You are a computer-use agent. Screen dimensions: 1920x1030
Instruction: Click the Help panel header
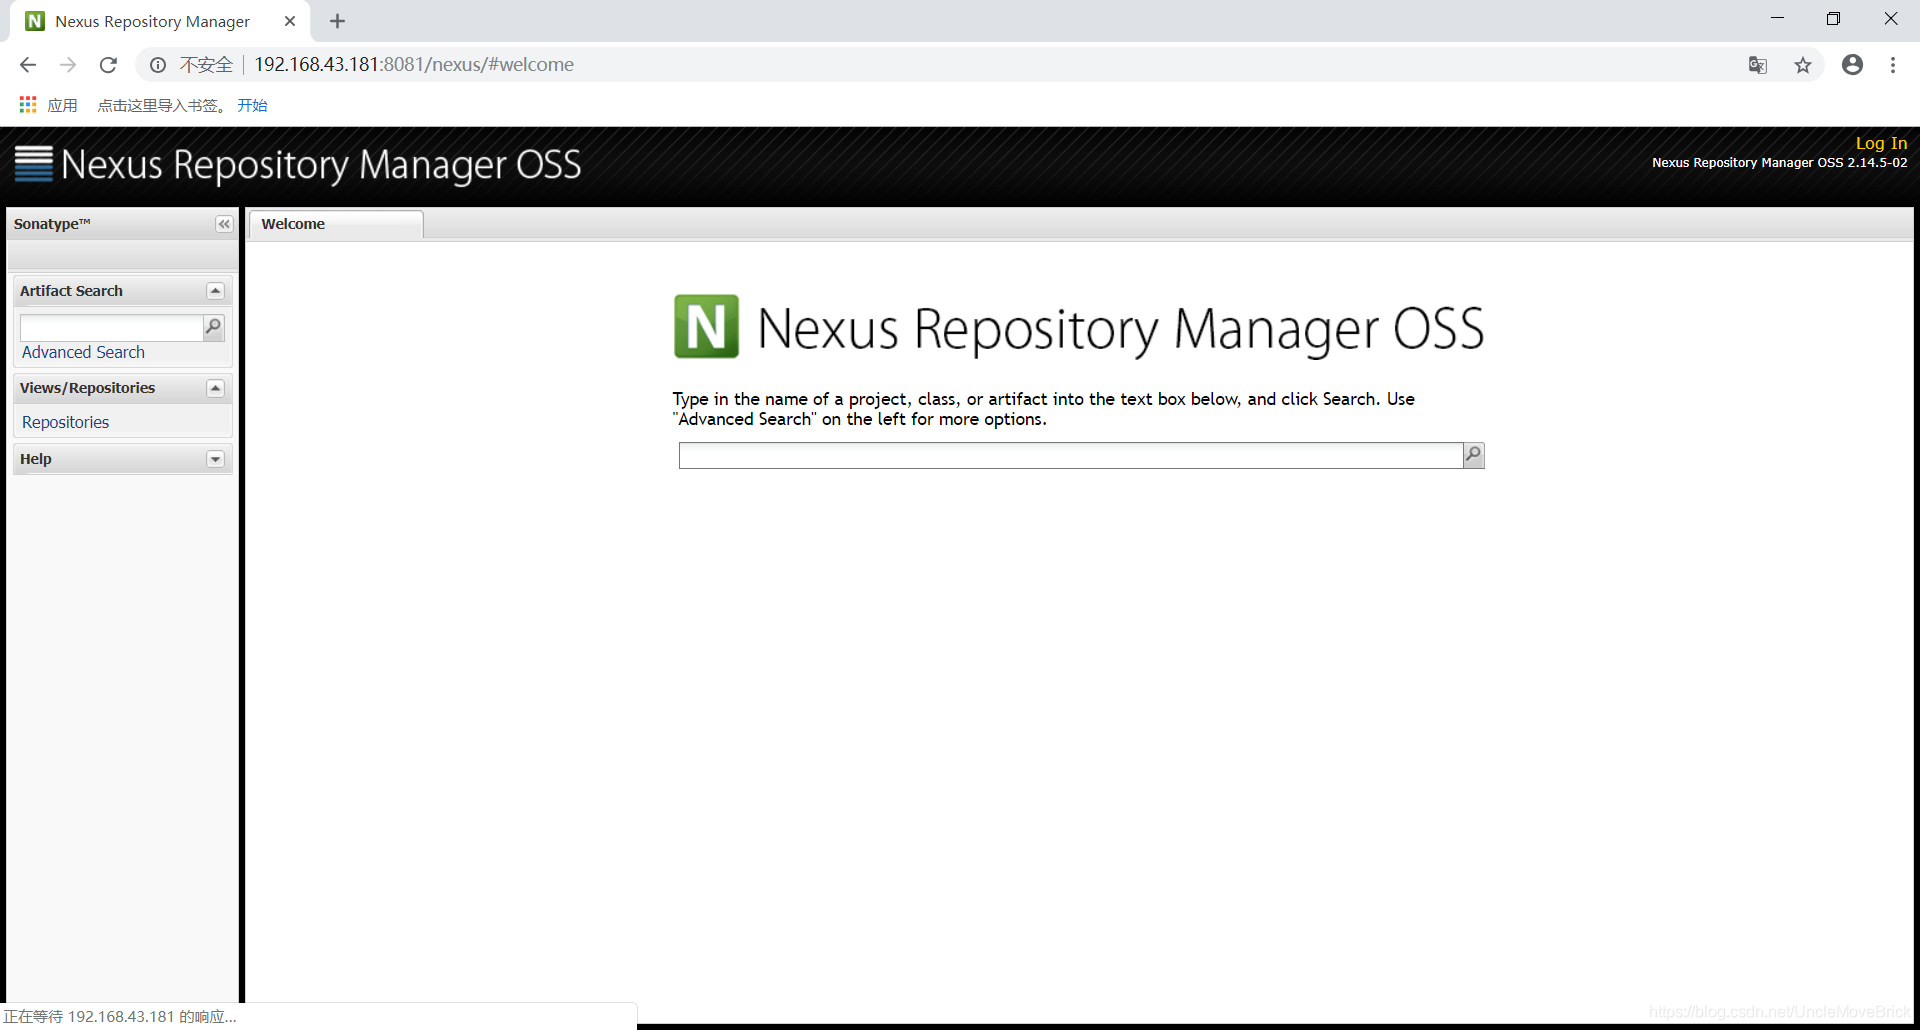point(122,459)
